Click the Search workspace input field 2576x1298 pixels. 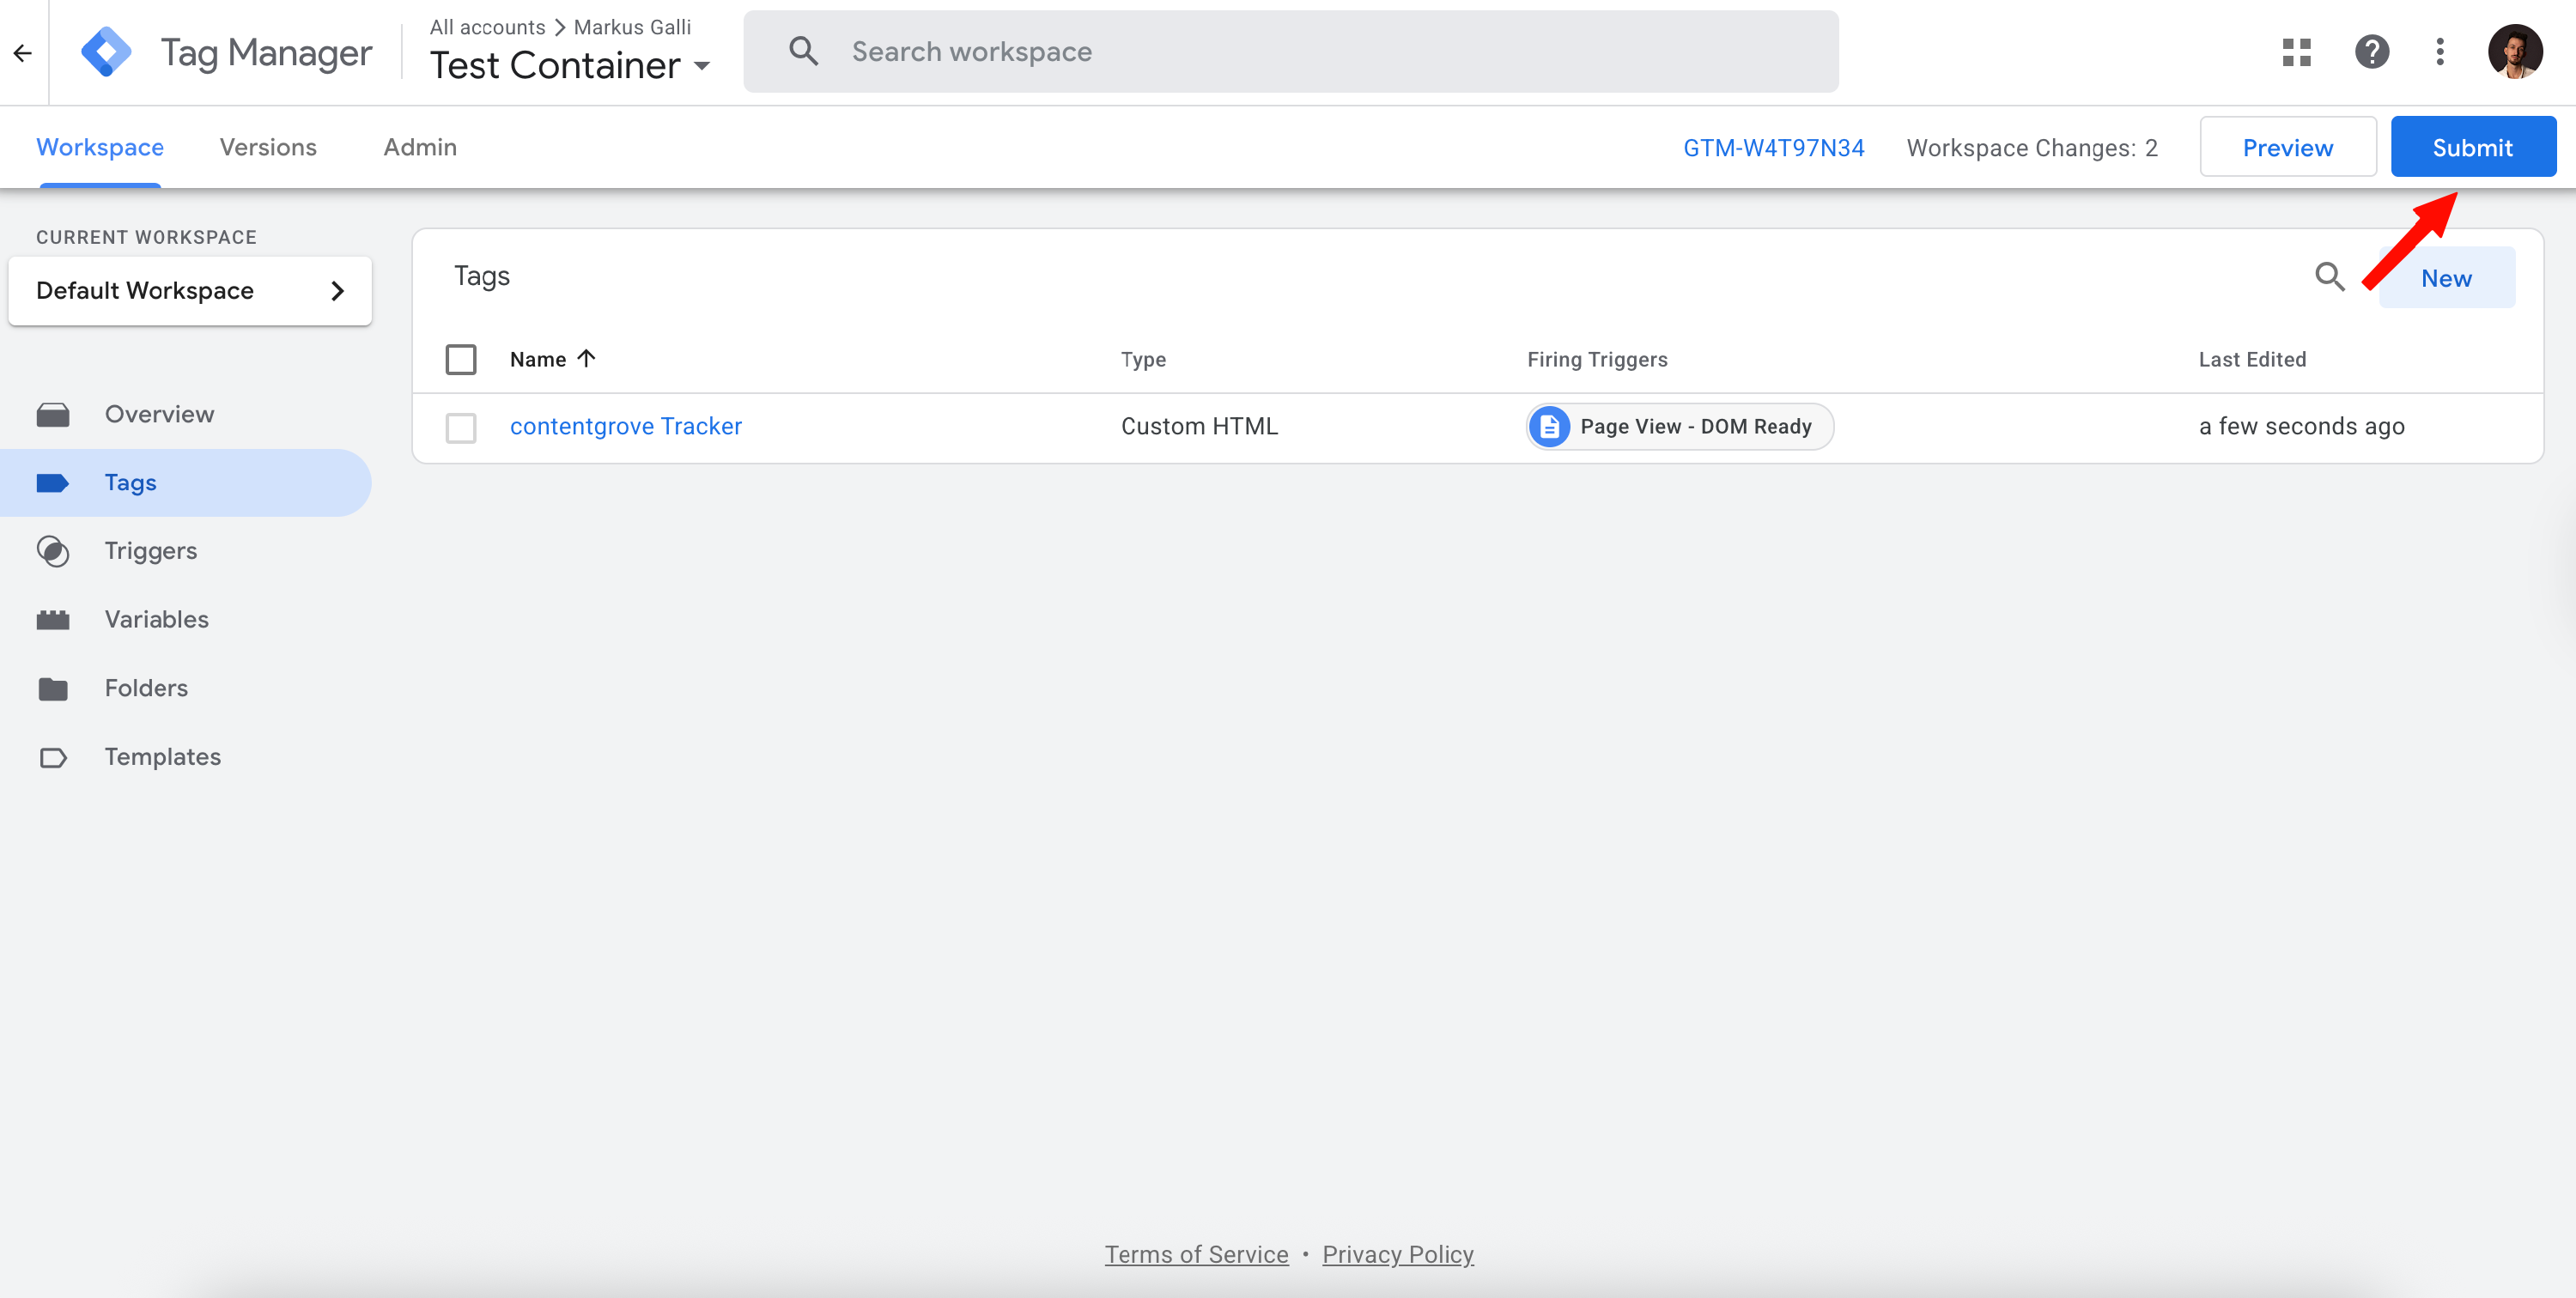(1290, 52)
